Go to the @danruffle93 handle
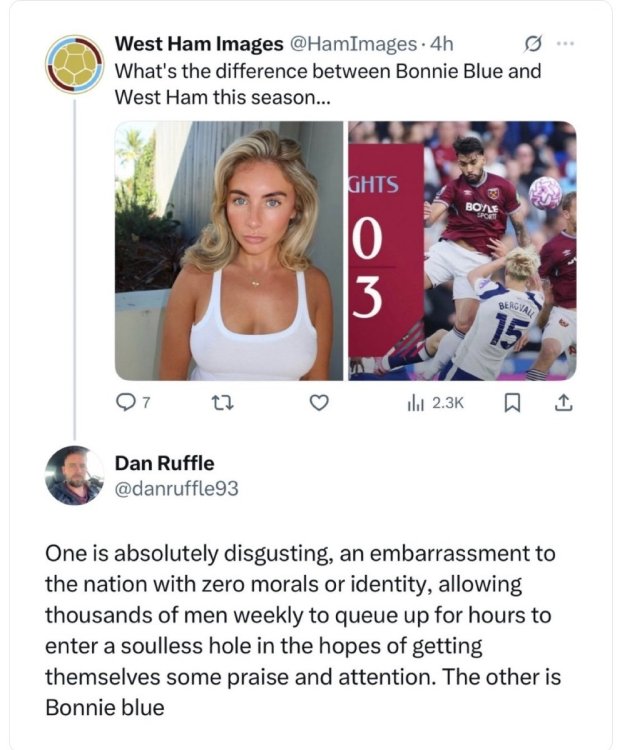This screenshot has height=750, width=632. (x=177, y=488)
